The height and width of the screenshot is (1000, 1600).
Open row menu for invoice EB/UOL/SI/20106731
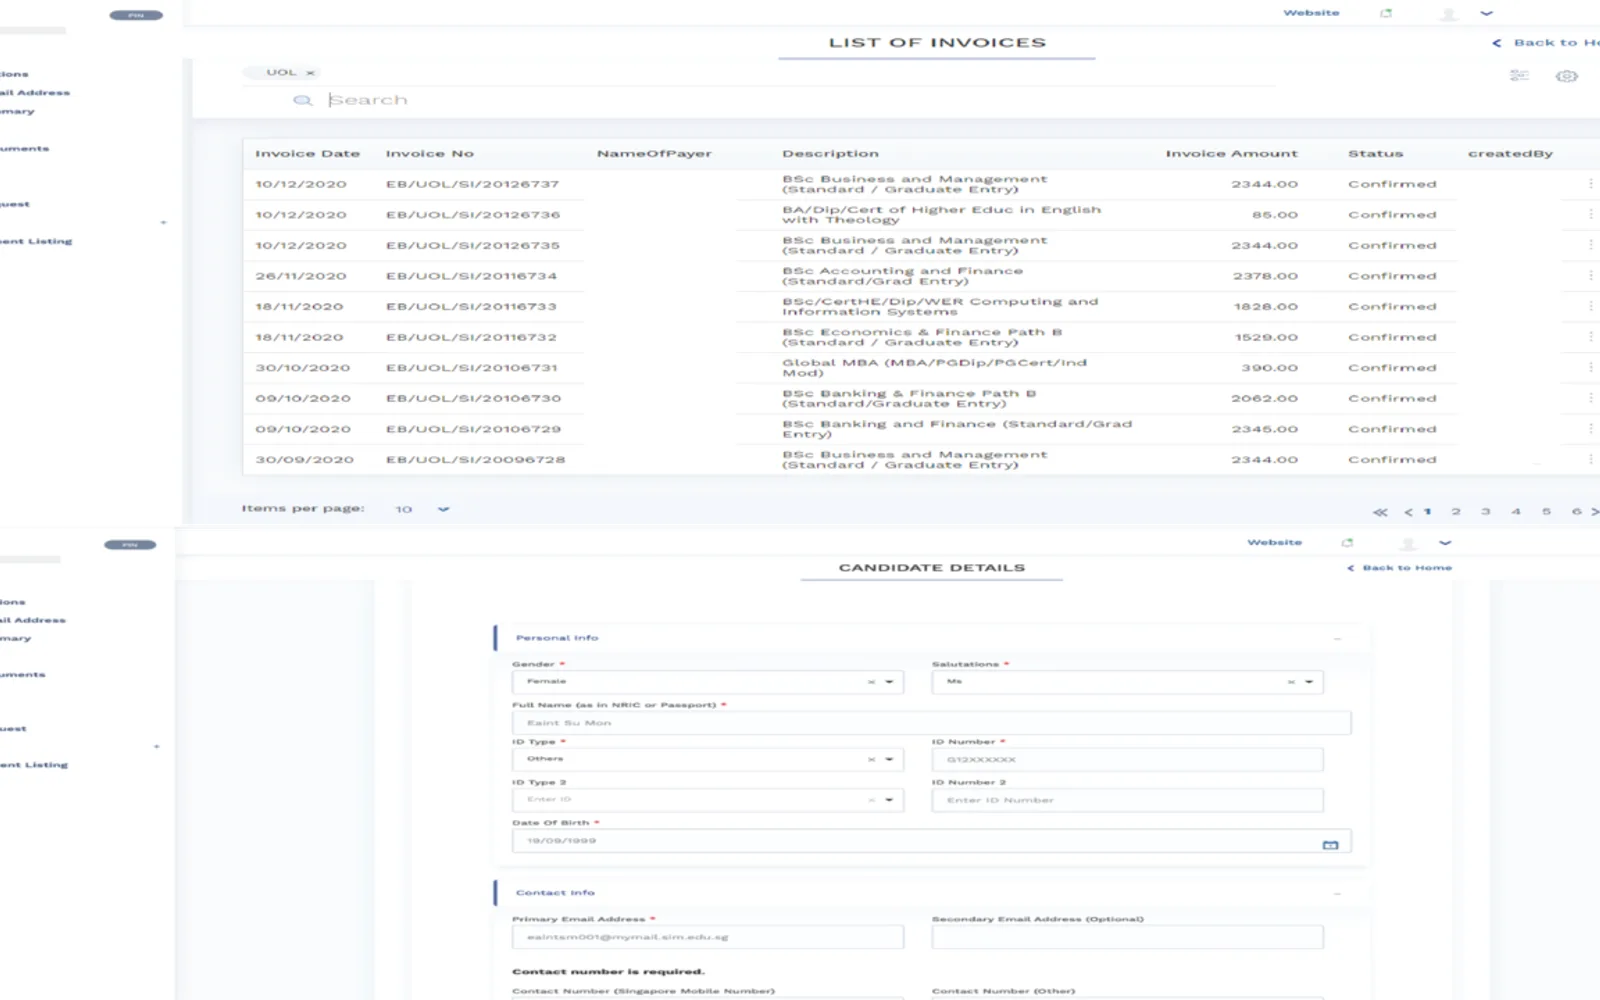click(x=1590, y=368)
